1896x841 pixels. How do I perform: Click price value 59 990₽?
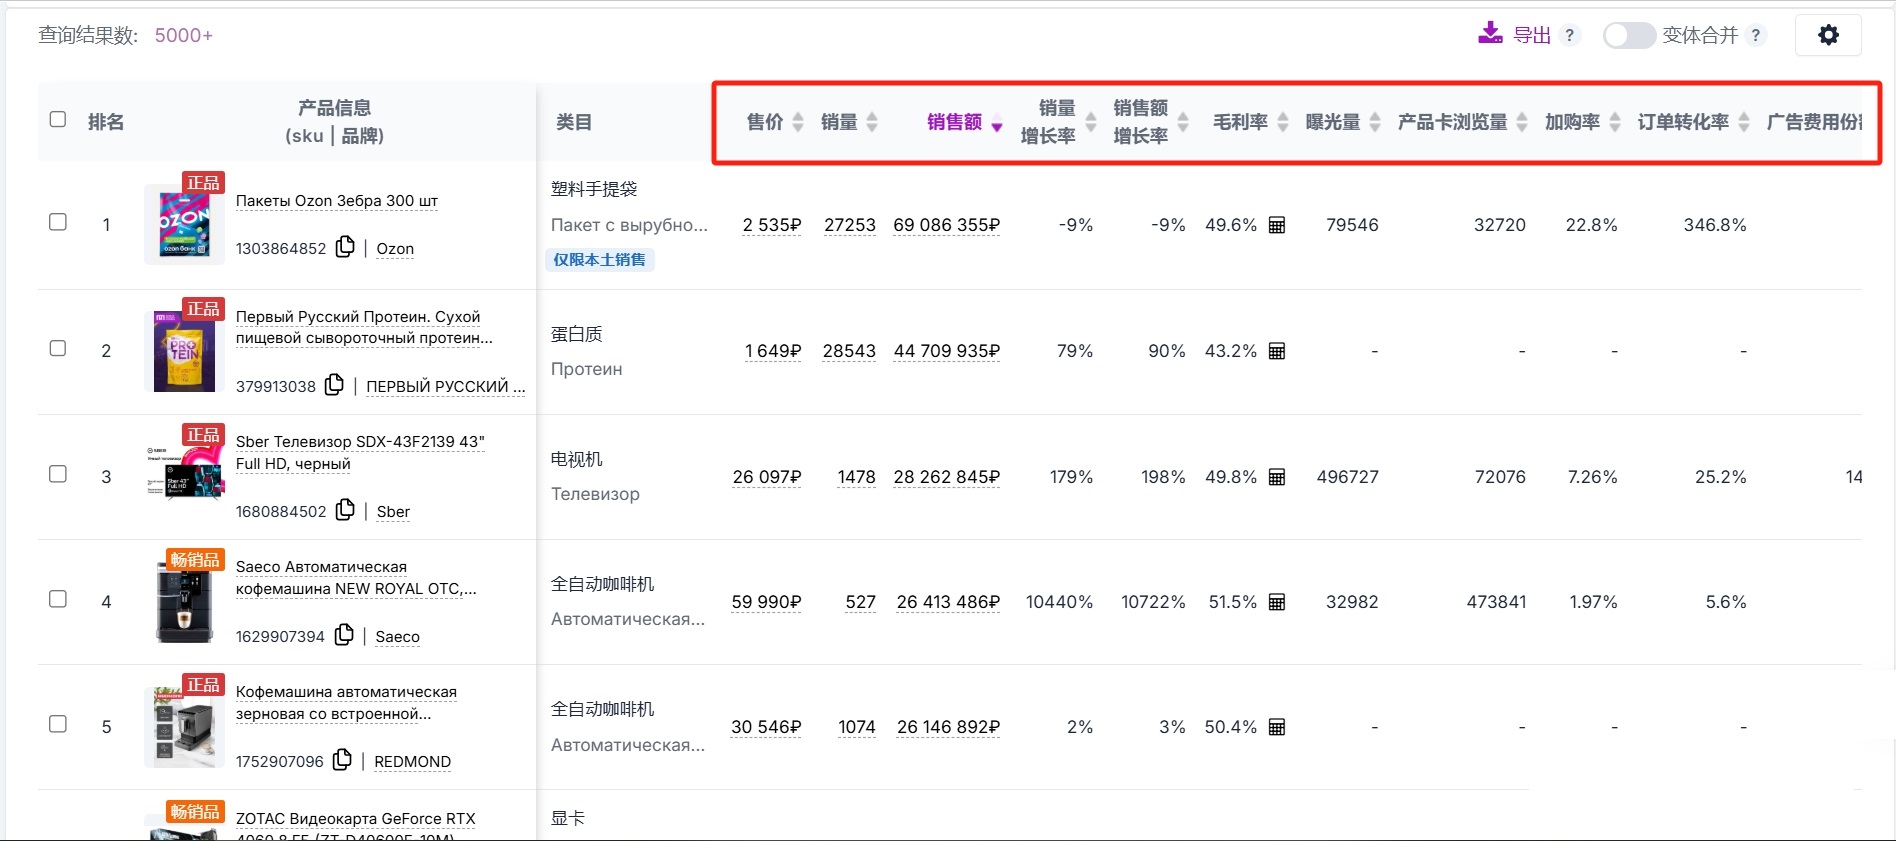click(766, 602)
